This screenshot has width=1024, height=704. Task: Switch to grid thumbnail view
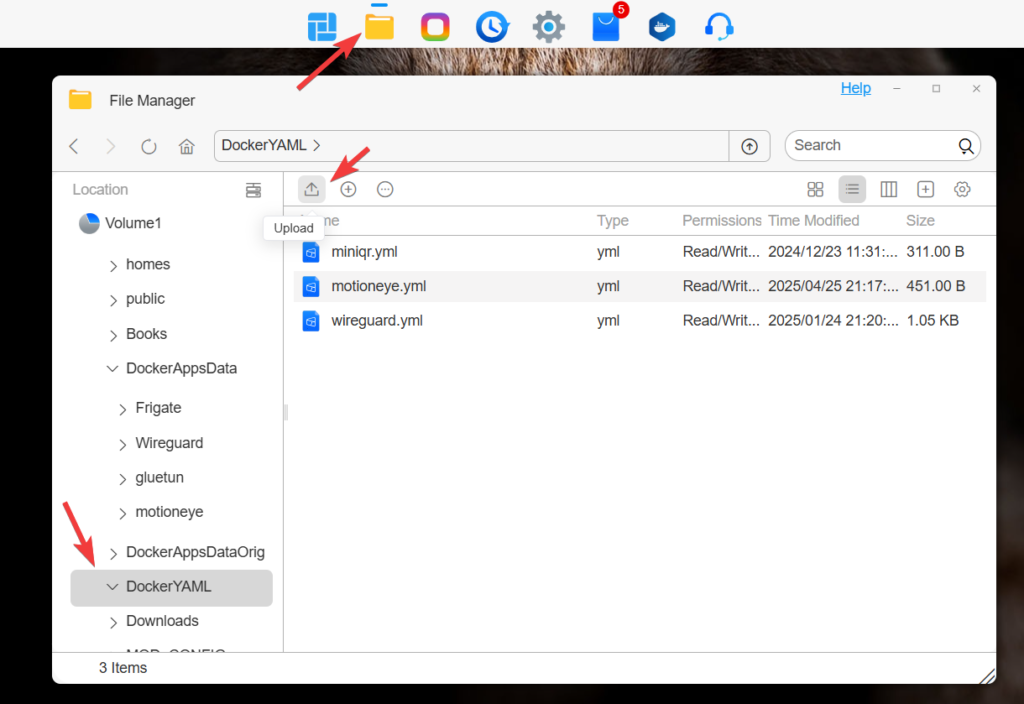pos(815,189)
